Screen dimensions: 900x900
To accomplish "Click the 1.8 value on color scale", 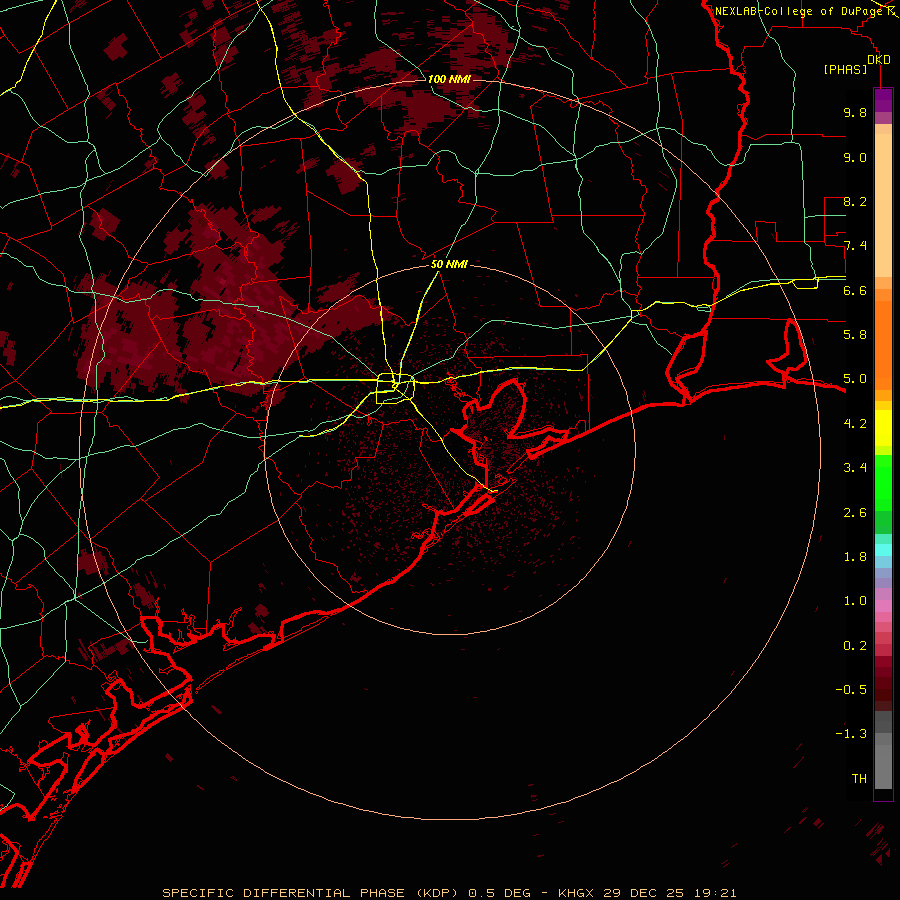I will click(x=855, y=557).
